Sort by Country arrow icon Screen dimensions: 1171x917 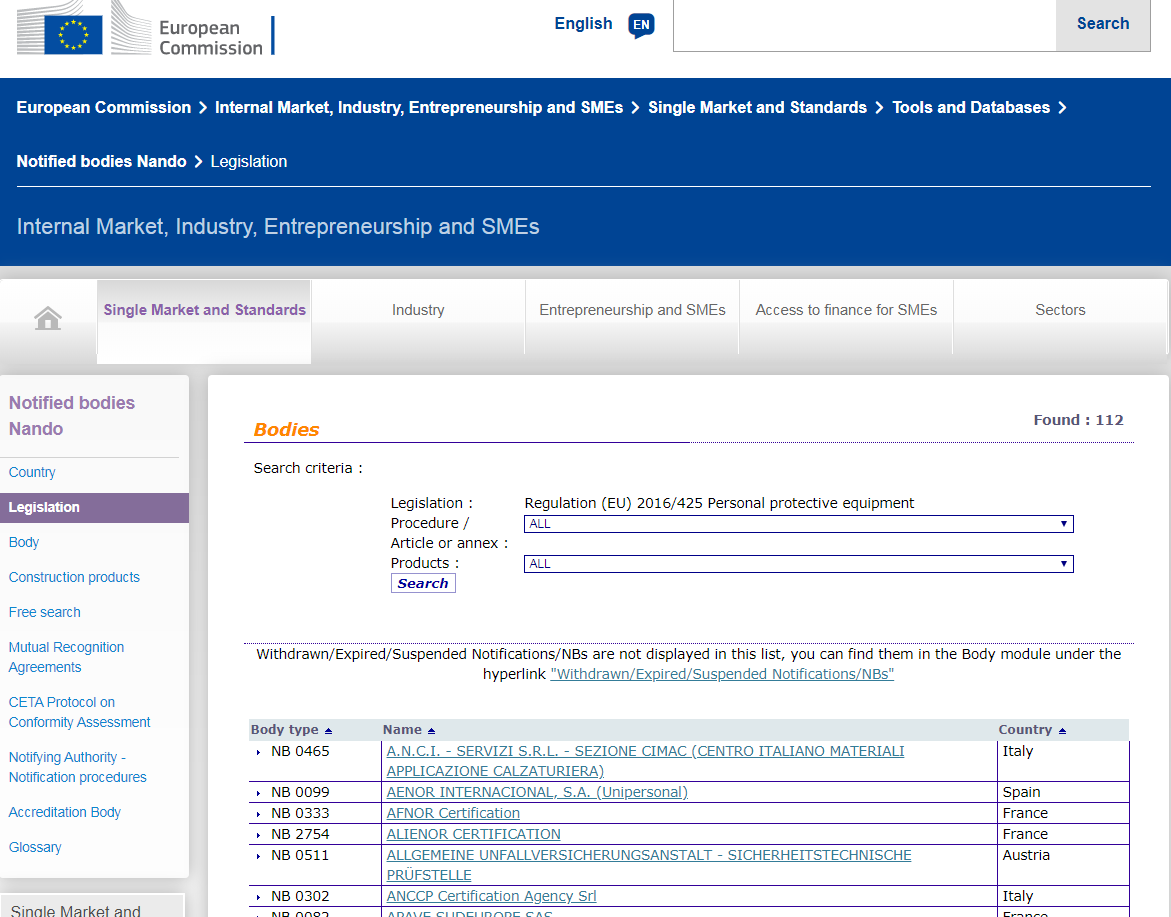point(1061,731)
